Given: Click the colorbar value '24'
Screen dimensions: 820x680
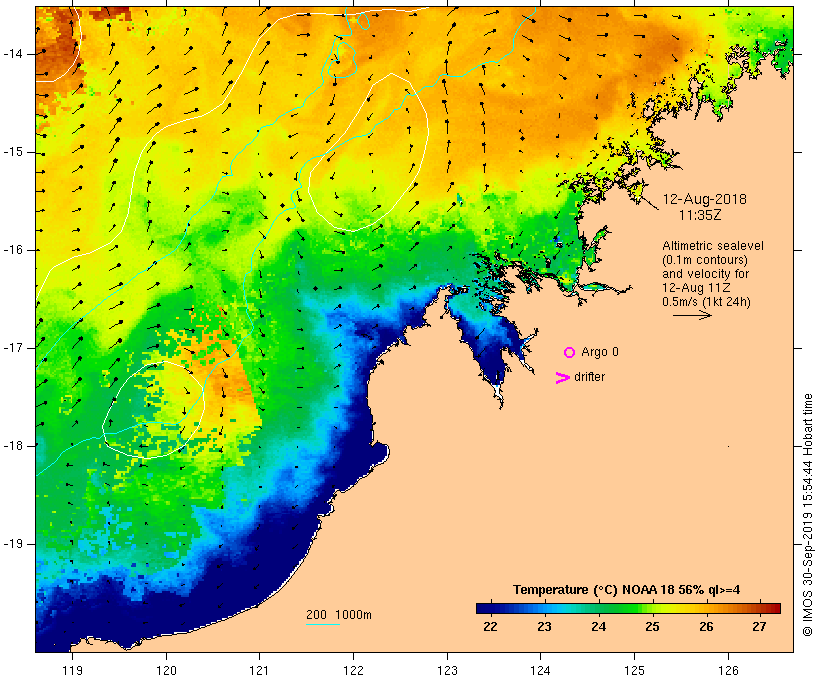Looking at the screenshot, I should click(598, 626).
